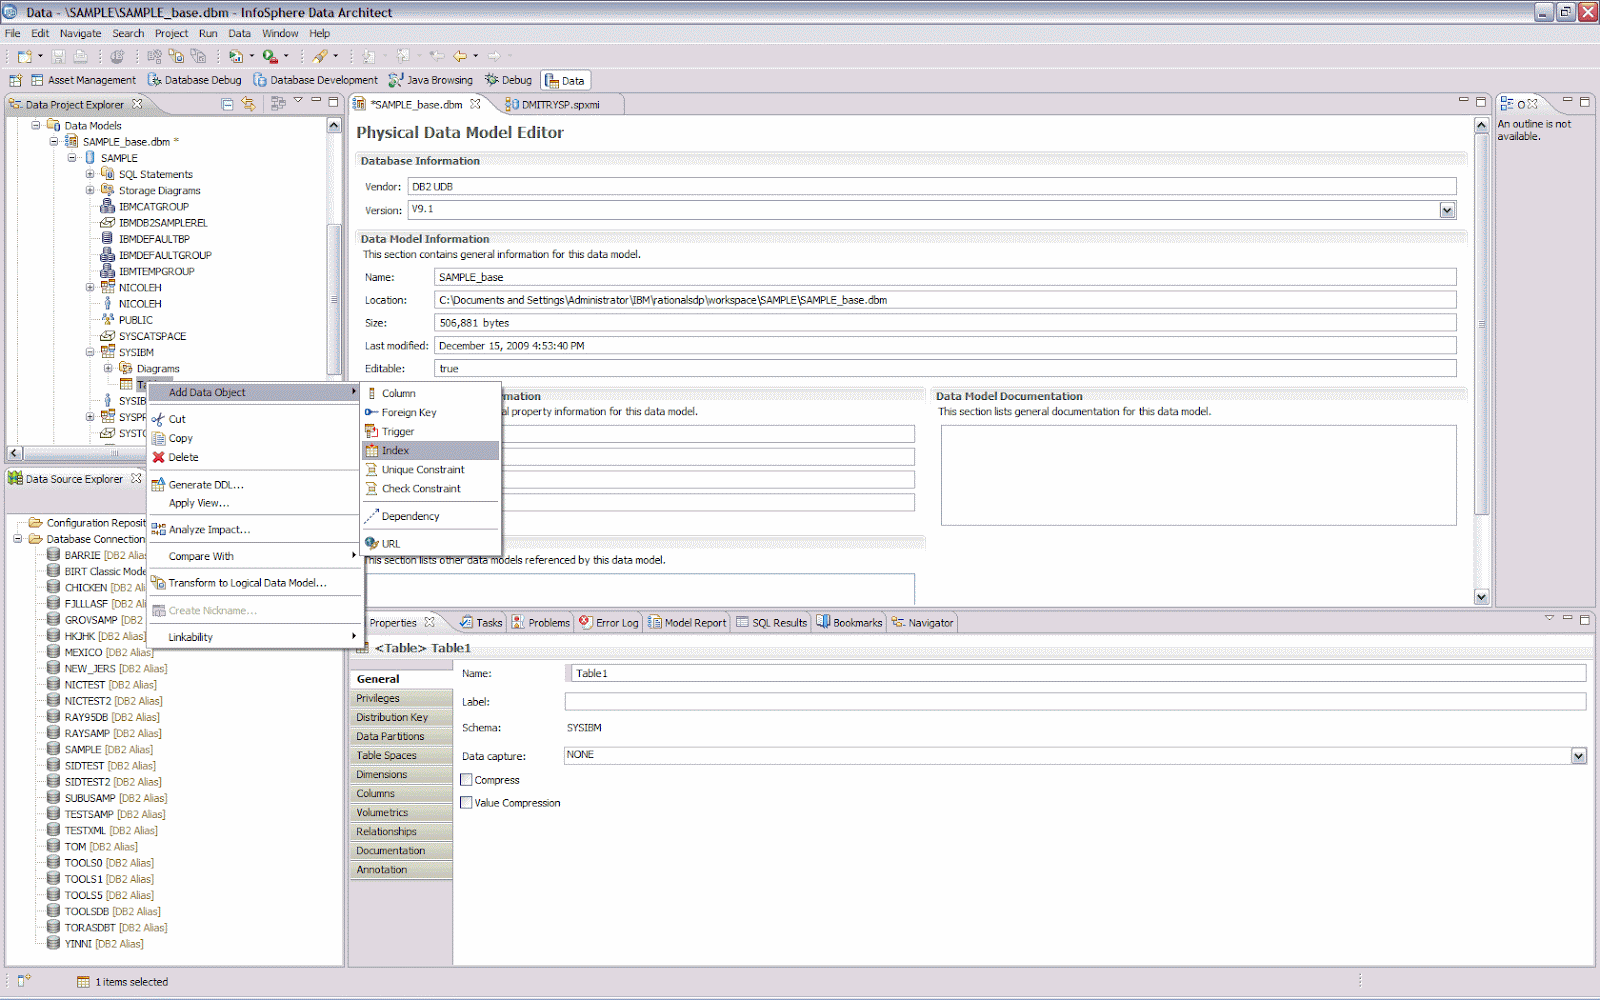
Task: Click the Save toolbar icon
Action: (x=58, y=57)
